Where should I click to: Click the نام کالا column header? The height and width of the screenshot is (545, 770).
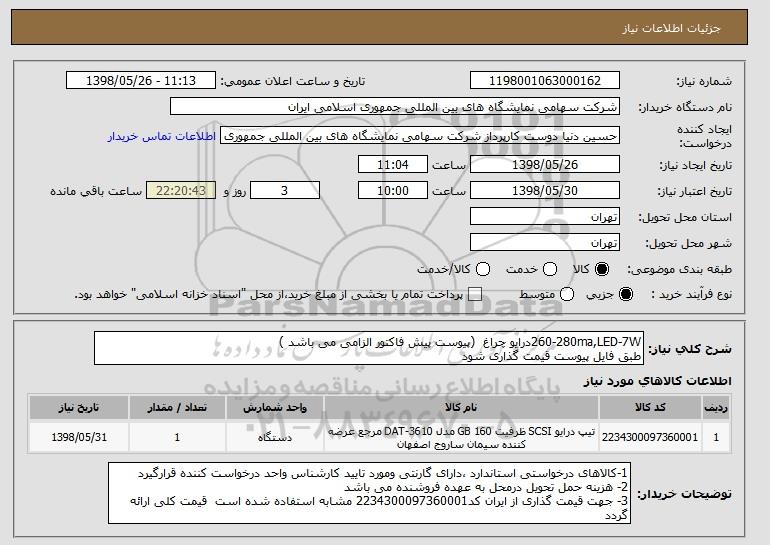click(x=461, y=408)
